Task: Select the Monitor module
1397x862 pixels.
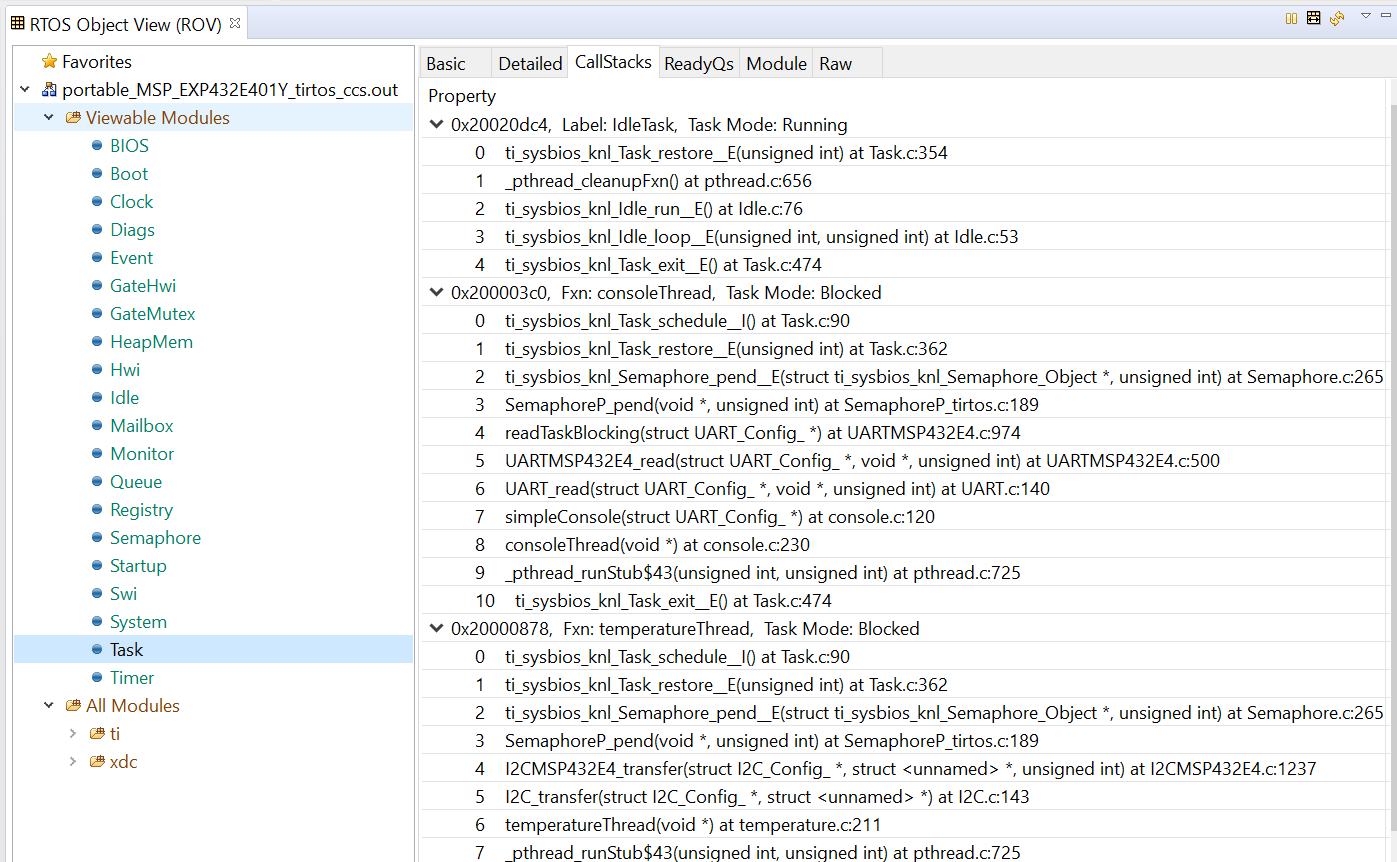Action: point(142,454)
